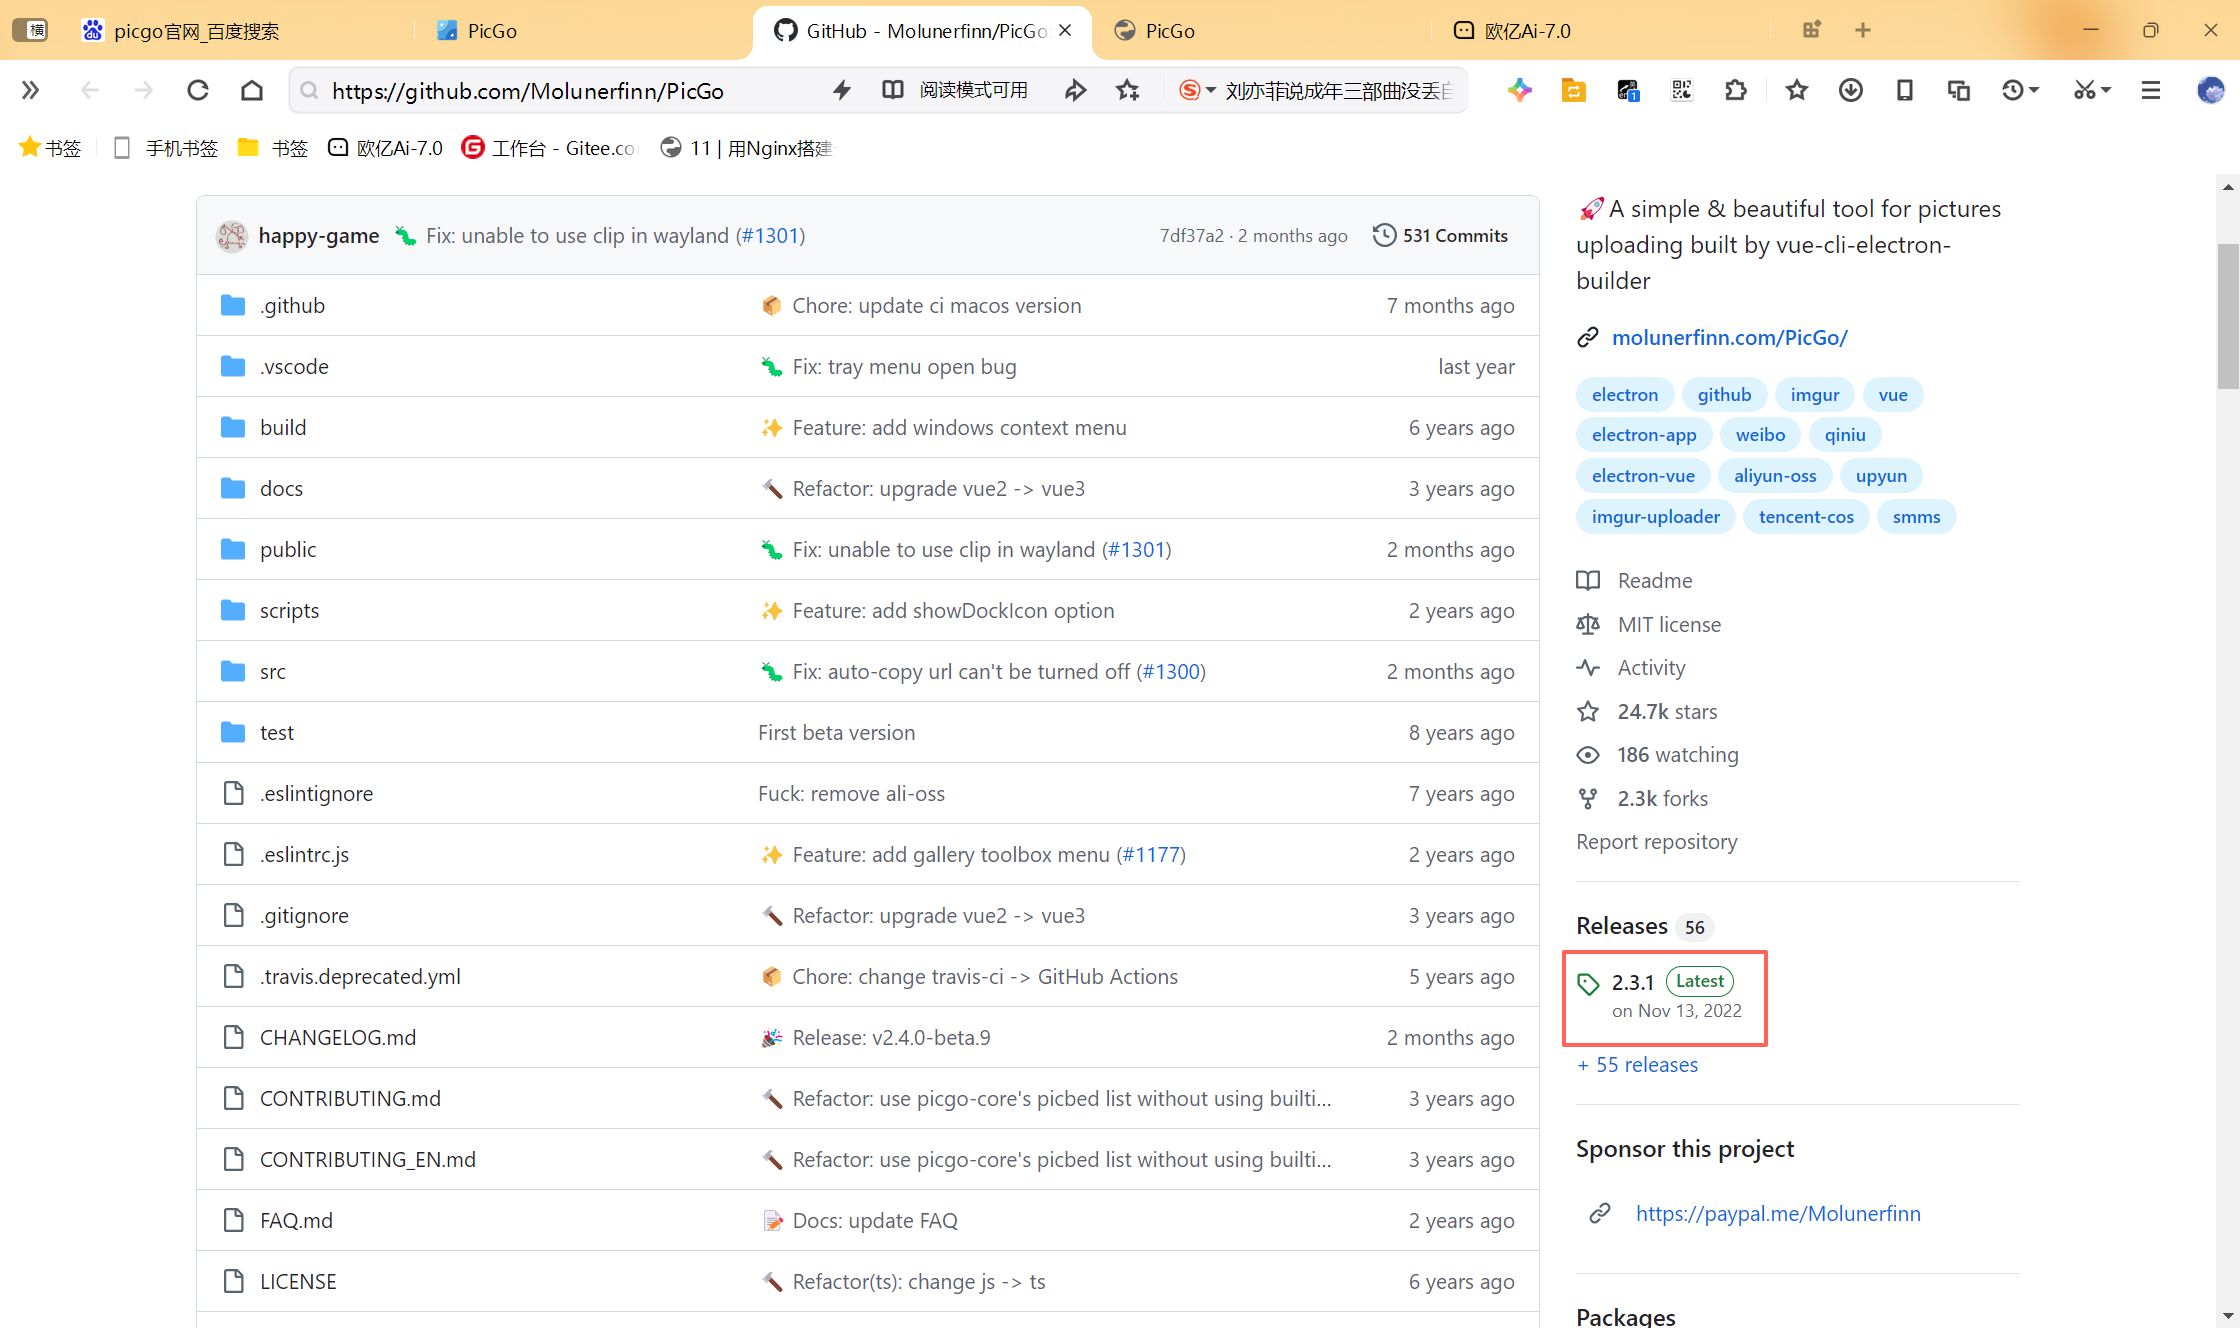Open the history clock dropdown
This screenshot has width=2240, height=1328.
pyautogui.click(x=2020, y=90)
